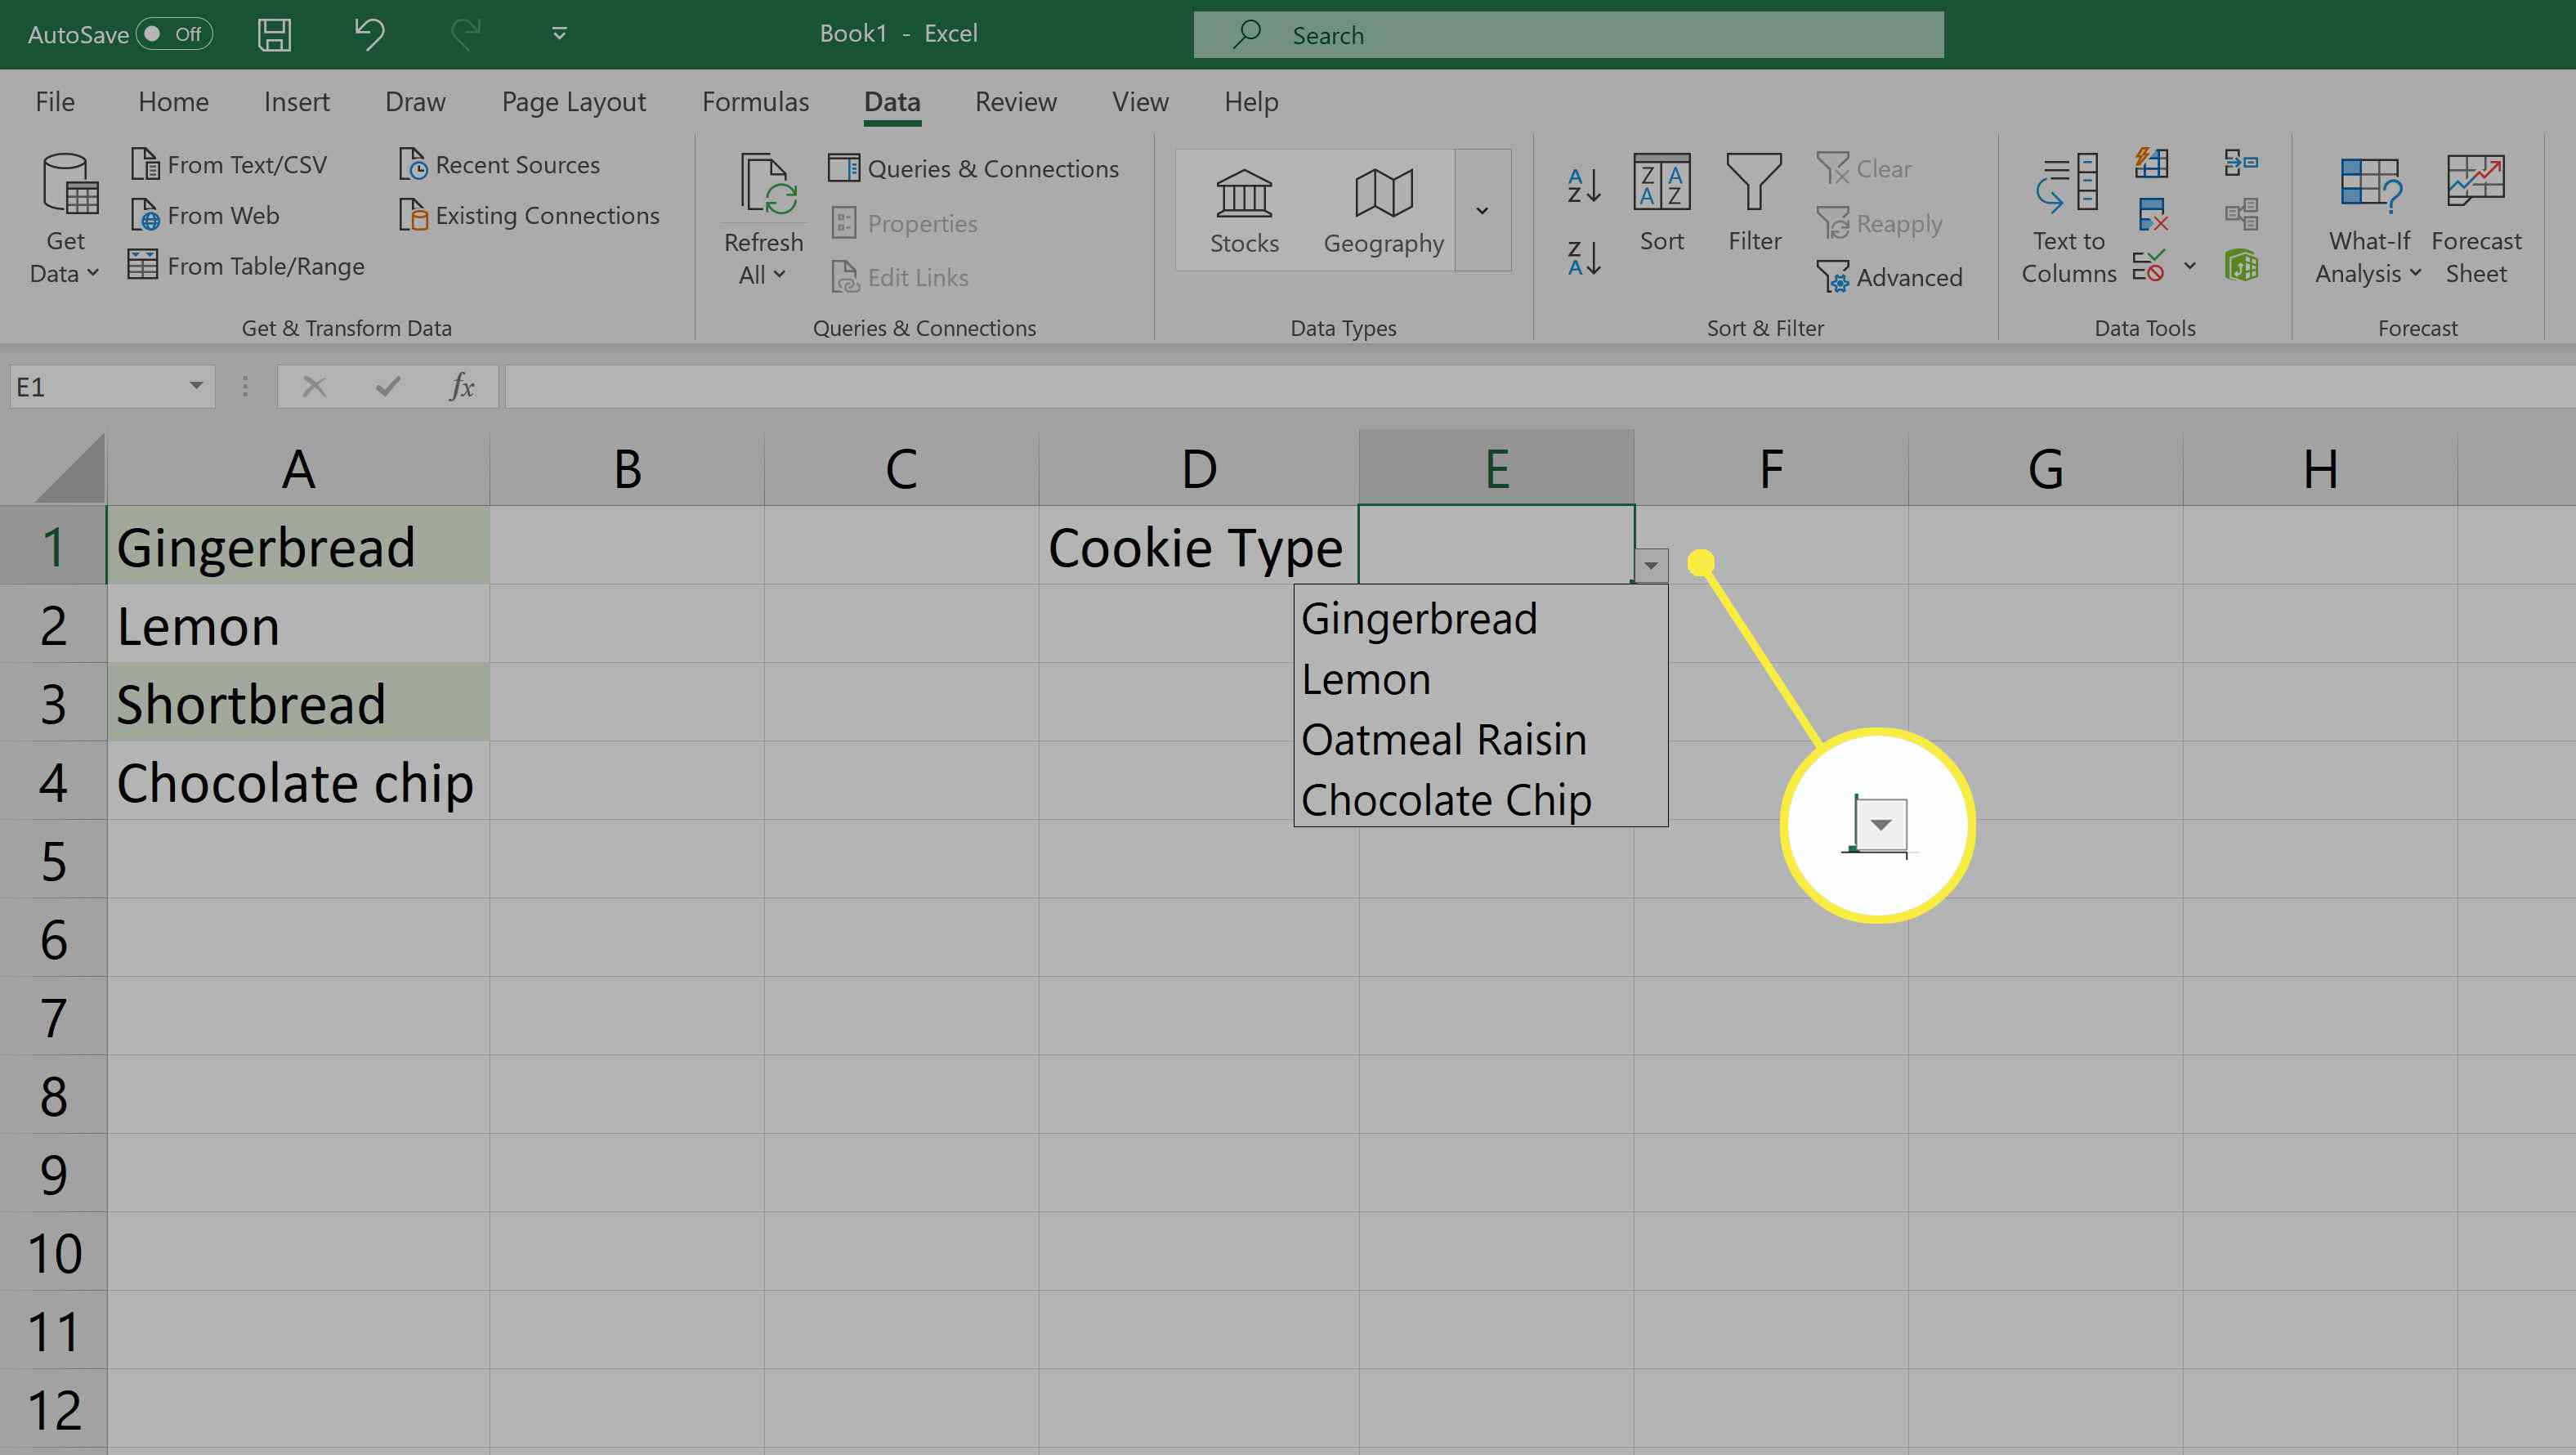Select the Cookie Type cell
This screenshot has height=1455, width=2576.
pos(1198,546)
